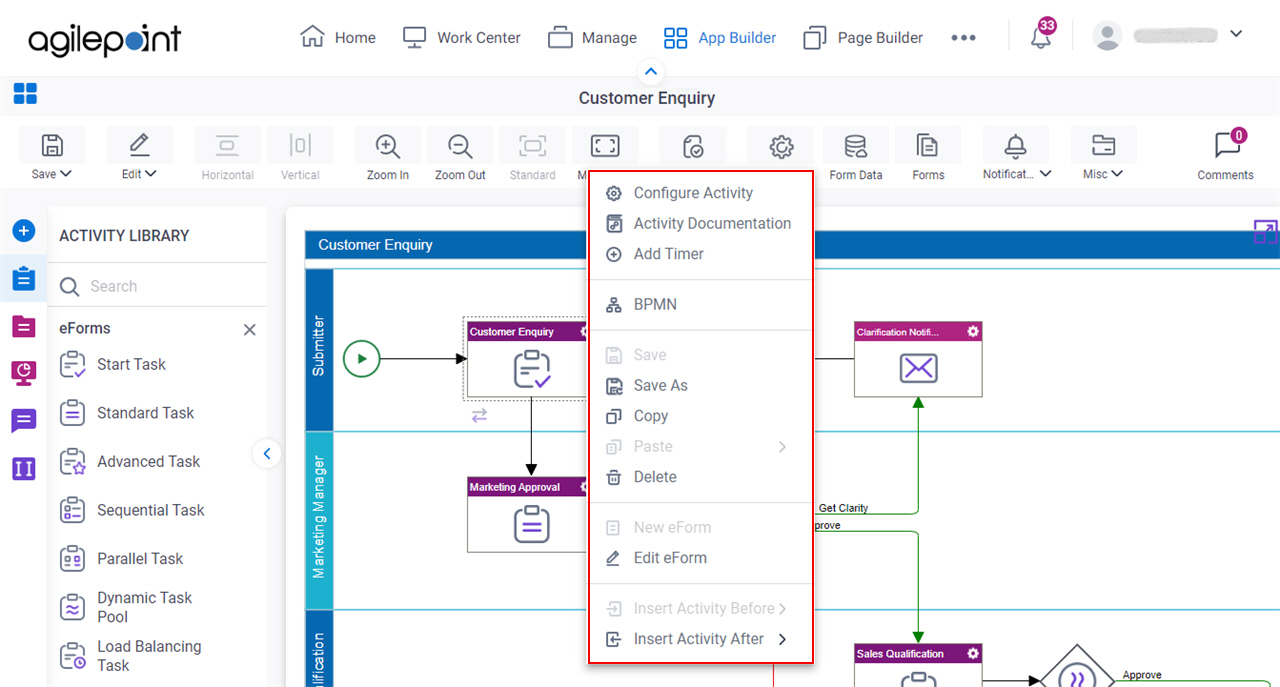
Task: Click the maximize canvas toolbar icon
Action: tap(605, 146)
